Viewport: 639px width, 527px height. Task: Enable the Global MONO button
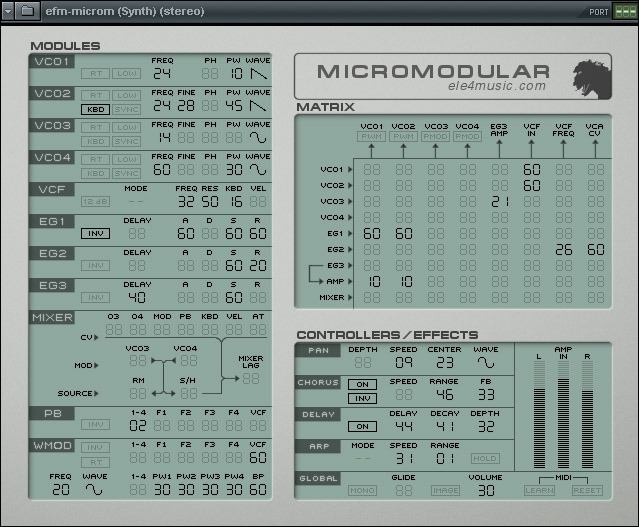362,491
